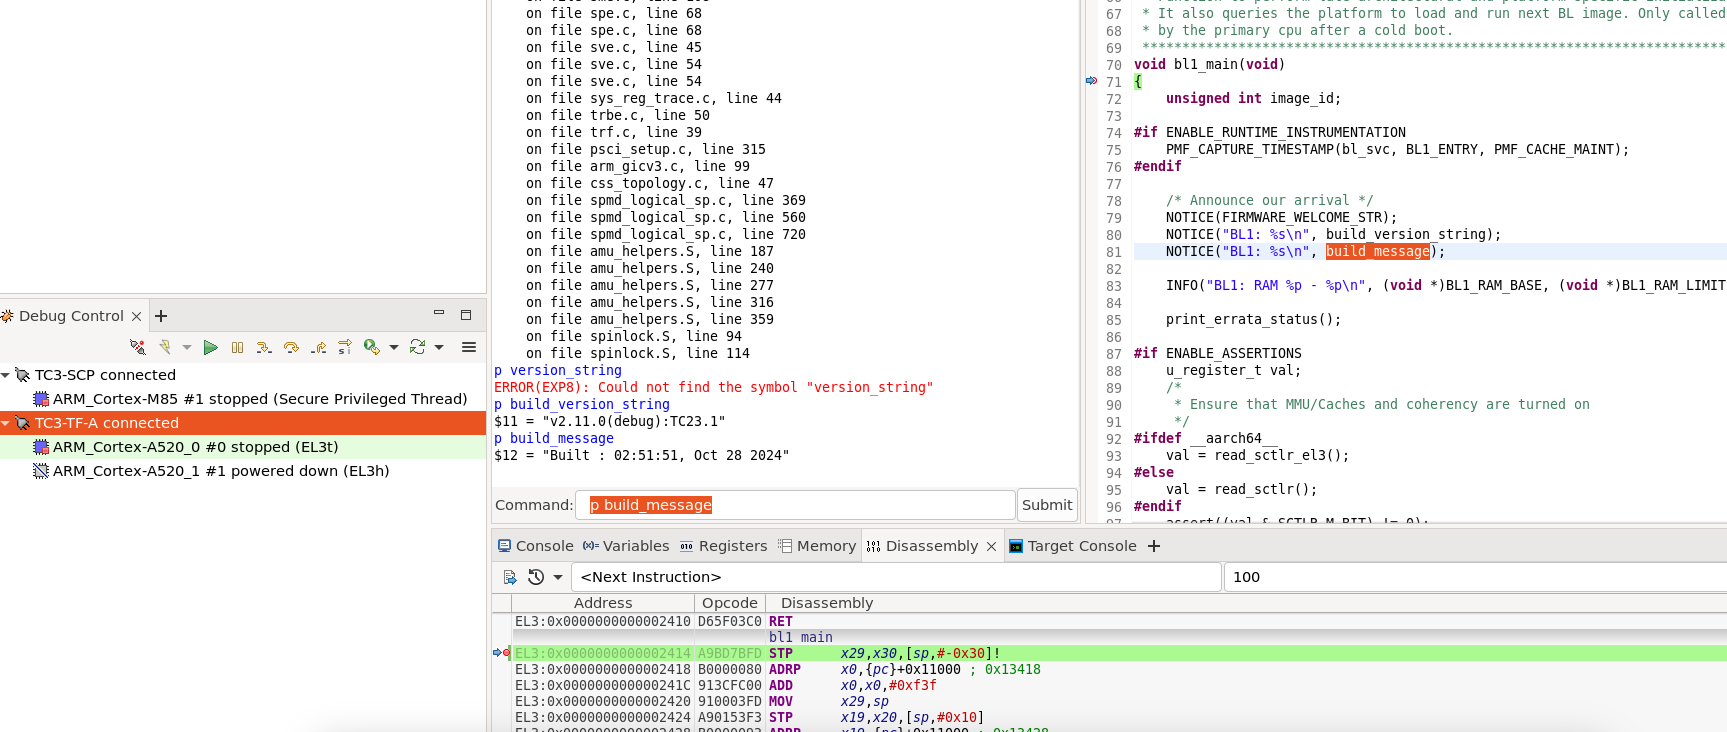
Task: Open the Debug from dropdown arrow
Action: coord(394,347)
